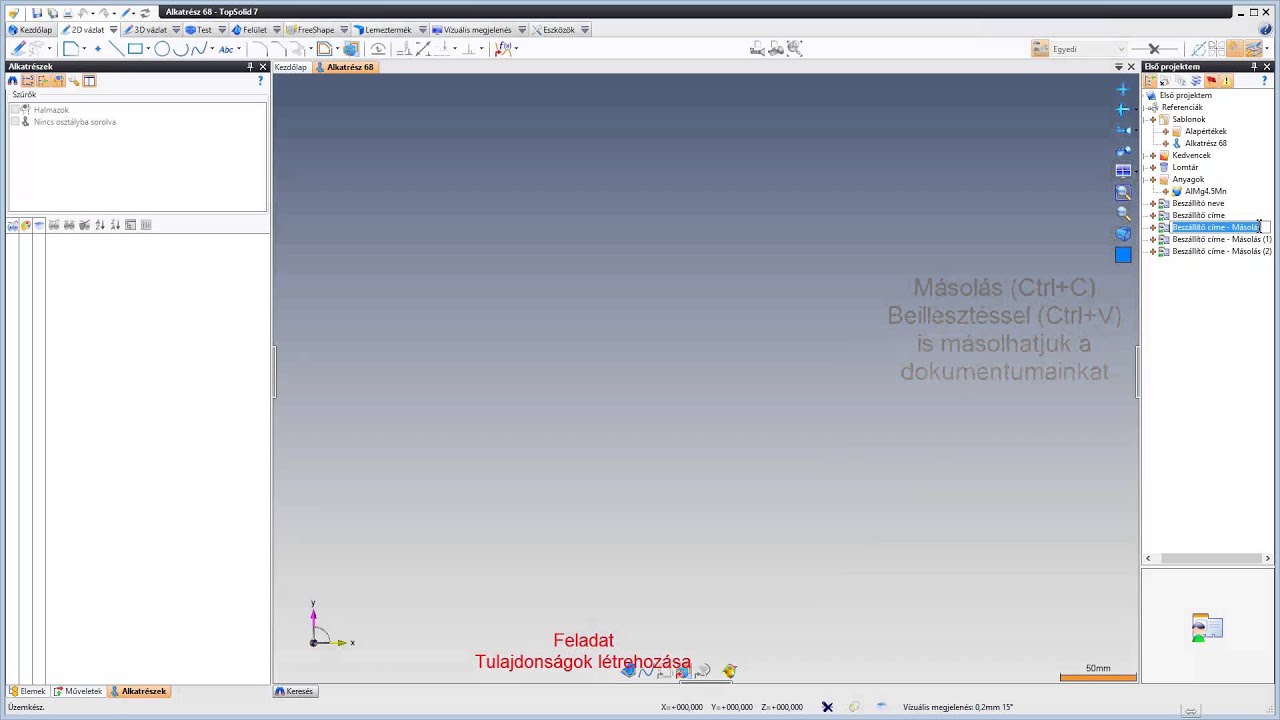
Task: Click the blue 3D cube view icon
Action: [x=1123, y=234]
